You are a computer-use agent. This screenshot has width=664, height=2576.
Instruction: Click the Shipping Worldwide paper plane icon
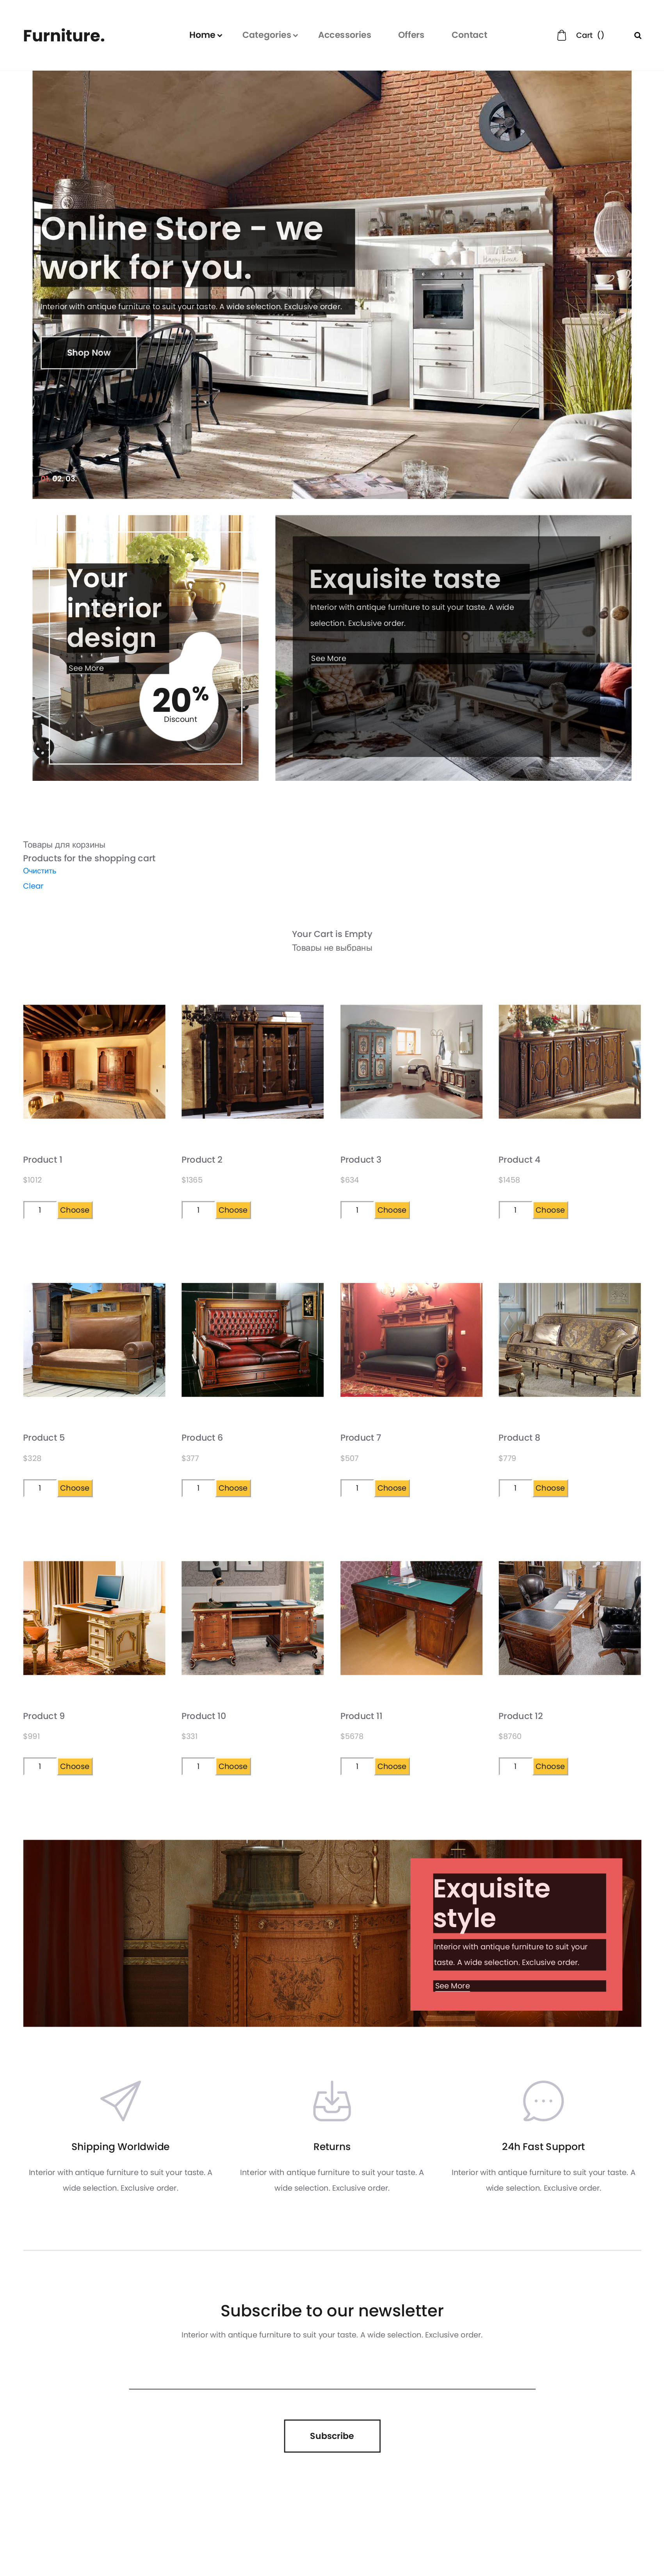point(120,2101)
